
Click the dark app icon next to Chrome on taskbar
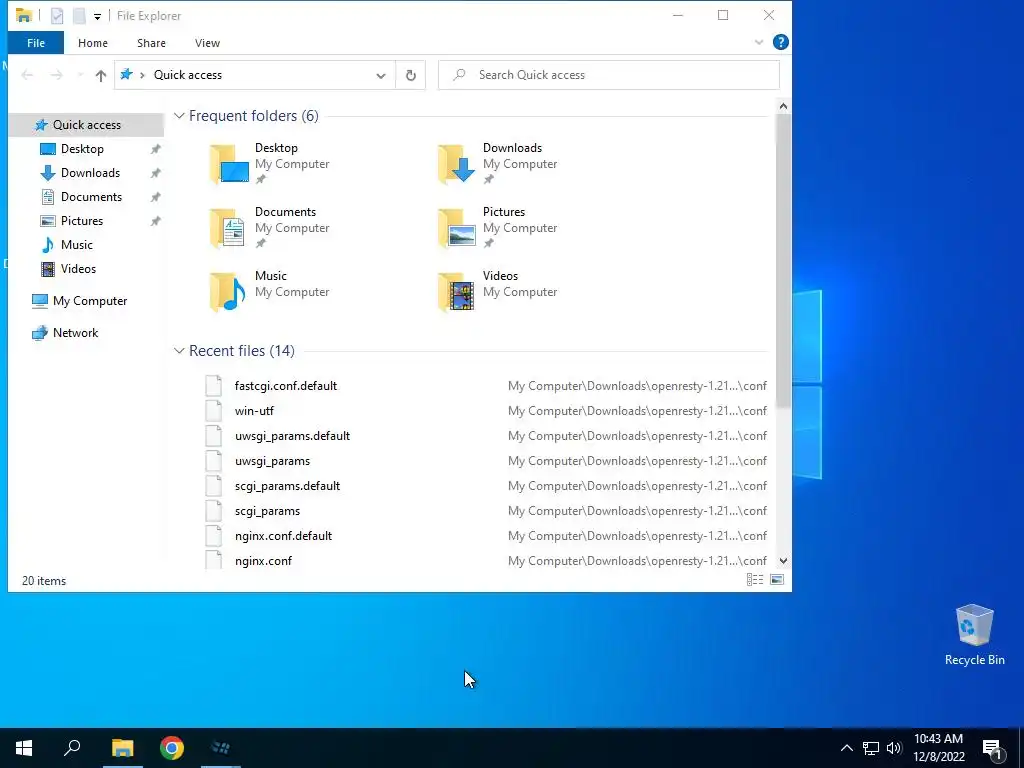click(221, 748)
